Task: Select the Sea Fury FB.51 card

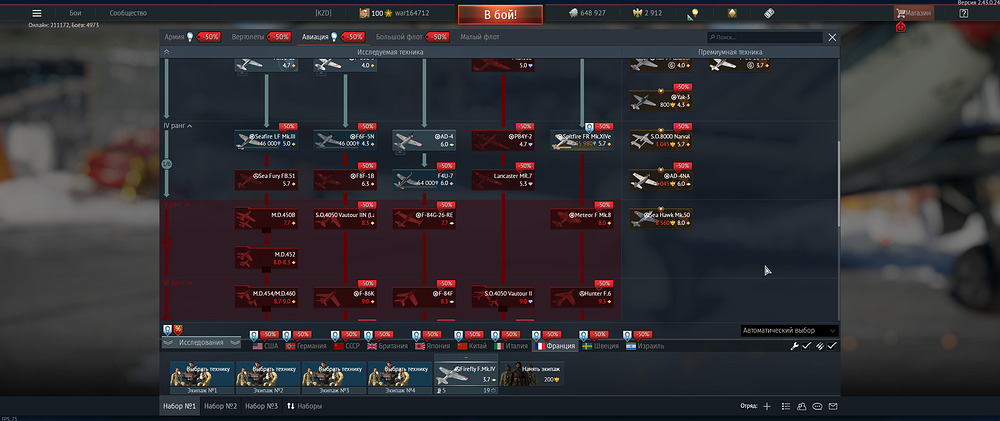Action: click(x=266, y=180)
